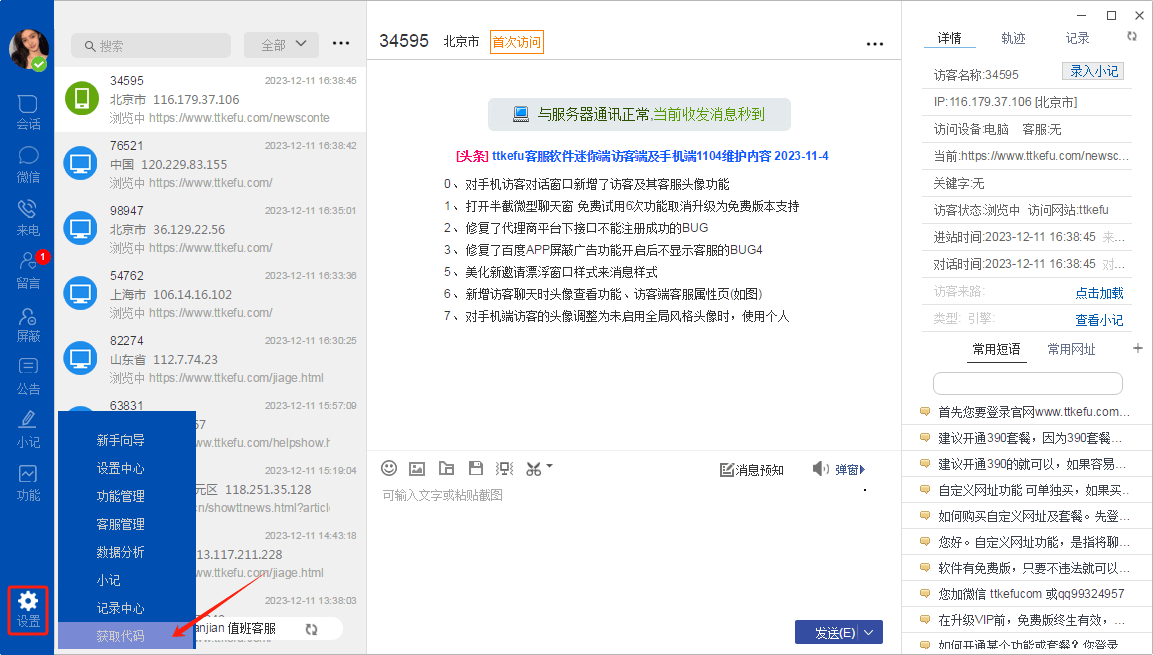Toggle the 弹窗 popup option
The height and width of the screenshot is (655, 1153).
coord(850,470)
